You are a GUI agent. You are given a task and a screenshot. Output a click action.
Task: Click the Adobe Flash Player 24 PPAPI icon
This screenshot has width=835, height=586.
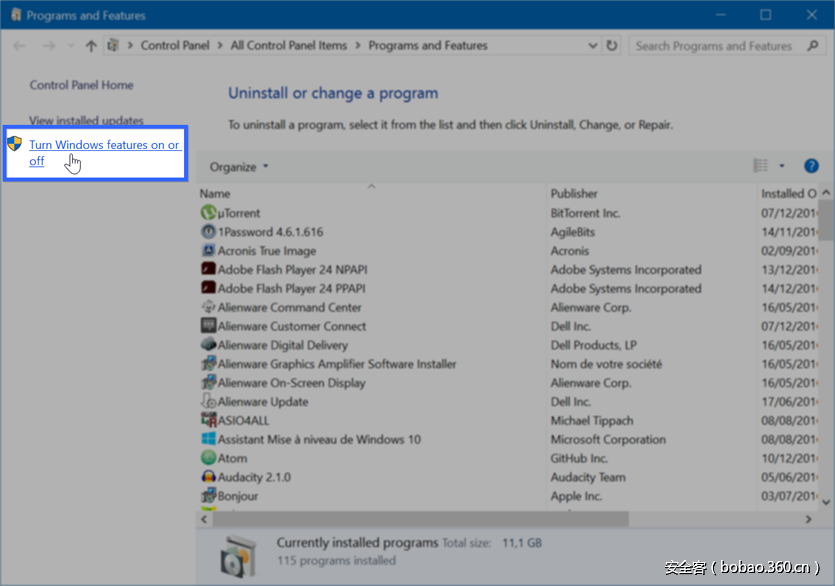208,288
